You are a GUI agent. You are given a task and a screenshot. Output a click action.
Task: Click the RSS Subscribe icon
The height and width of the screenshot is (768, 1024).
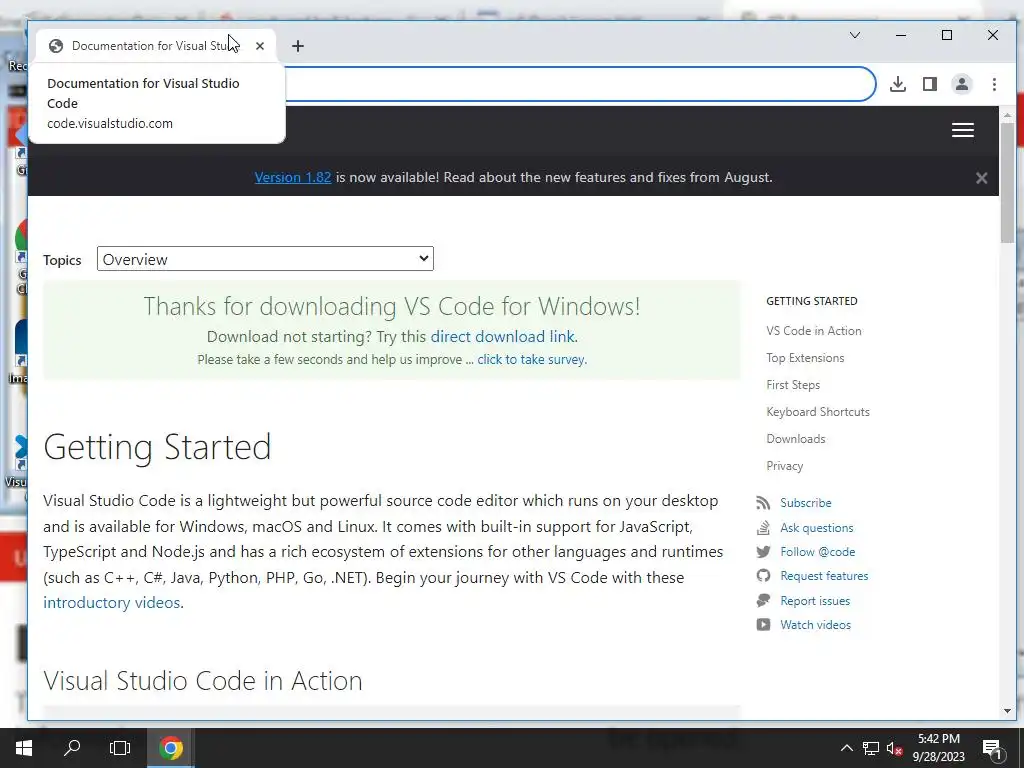(x=763, y=503)
